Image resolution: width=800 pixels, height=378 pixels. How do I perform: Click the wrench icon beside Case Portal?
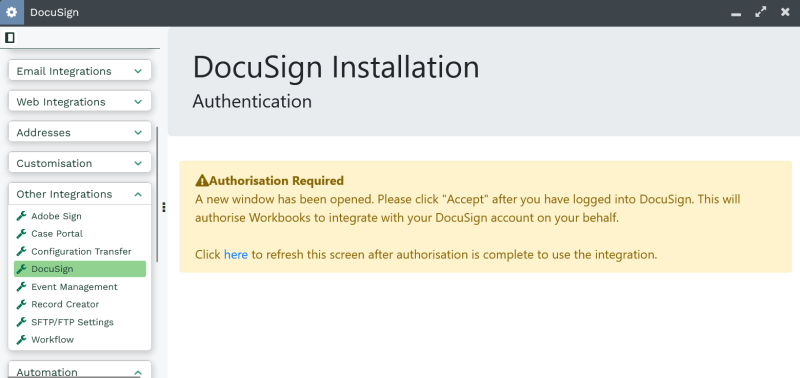click(21, 234)
